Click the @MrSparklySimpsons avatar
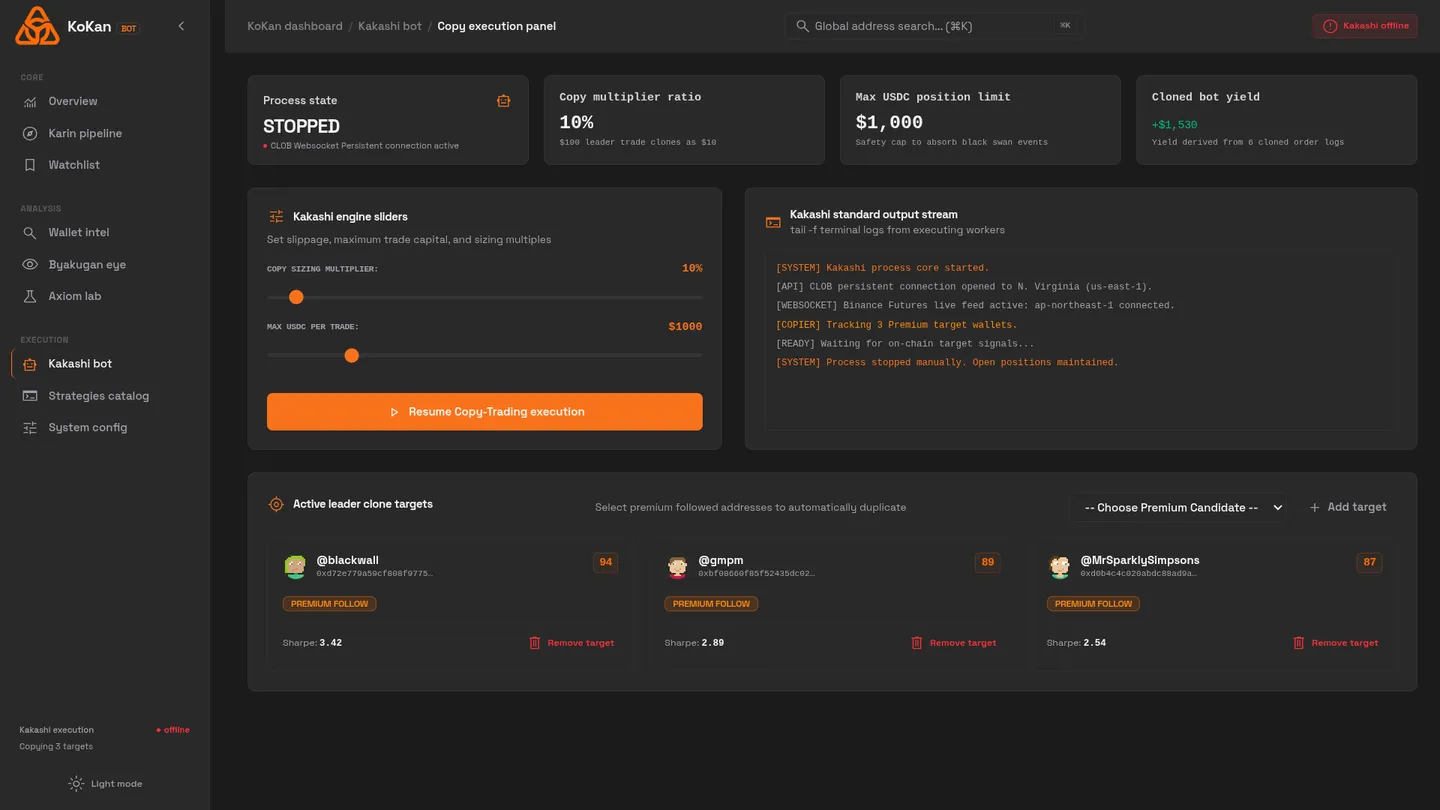Viewport: 1440px width, 810px height. click(x=1059, y=567)
